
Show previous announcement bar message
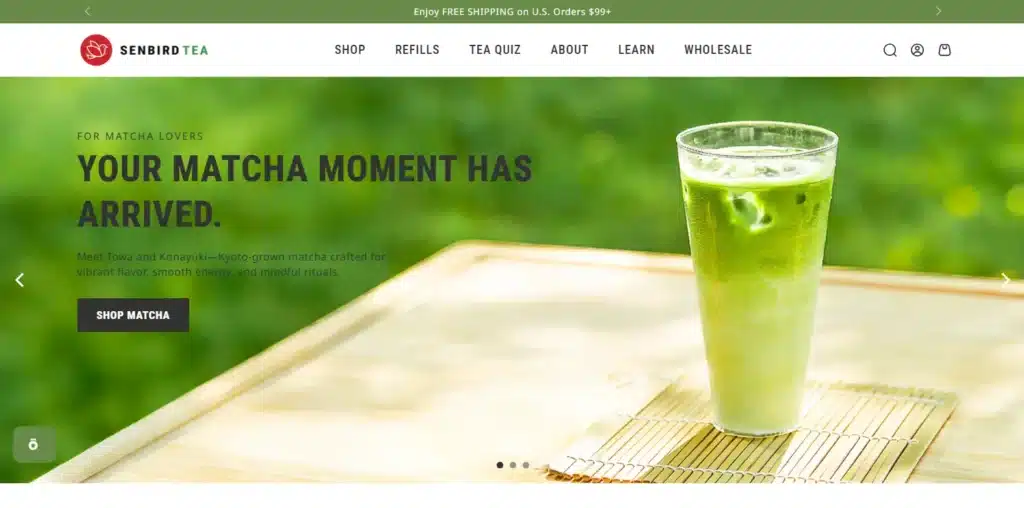[88, 11]
